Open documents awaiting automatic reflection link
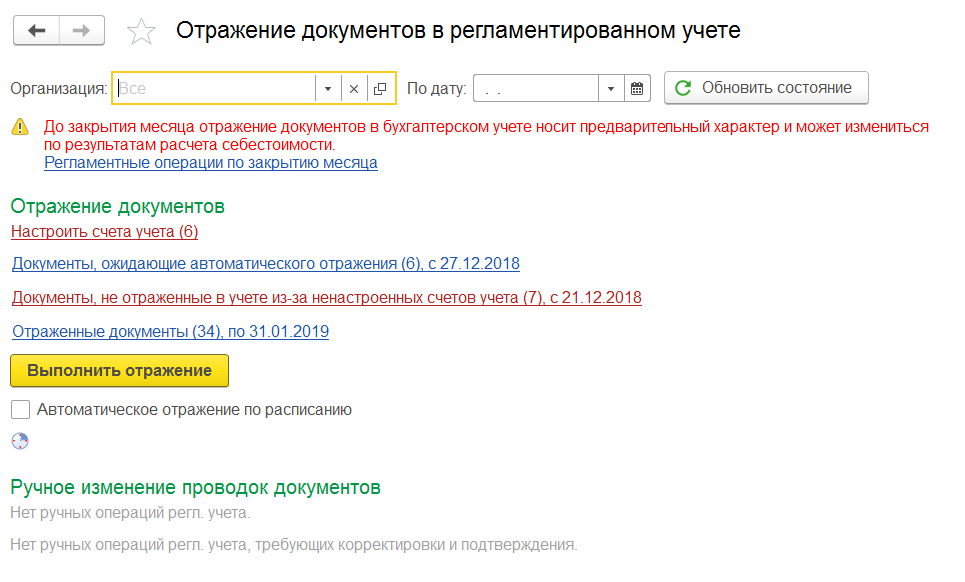Viewport: 965px width, 582px height. coord(266,264)
